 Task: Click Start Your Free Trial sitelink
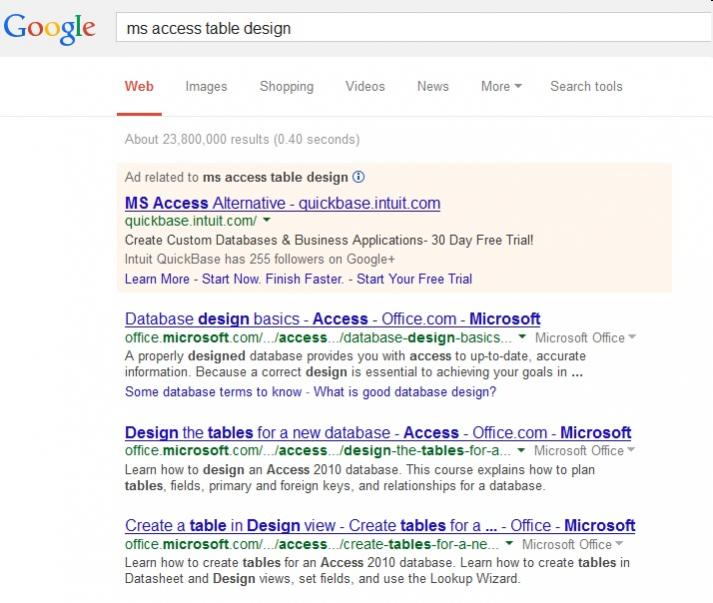(x=414, y=278)
